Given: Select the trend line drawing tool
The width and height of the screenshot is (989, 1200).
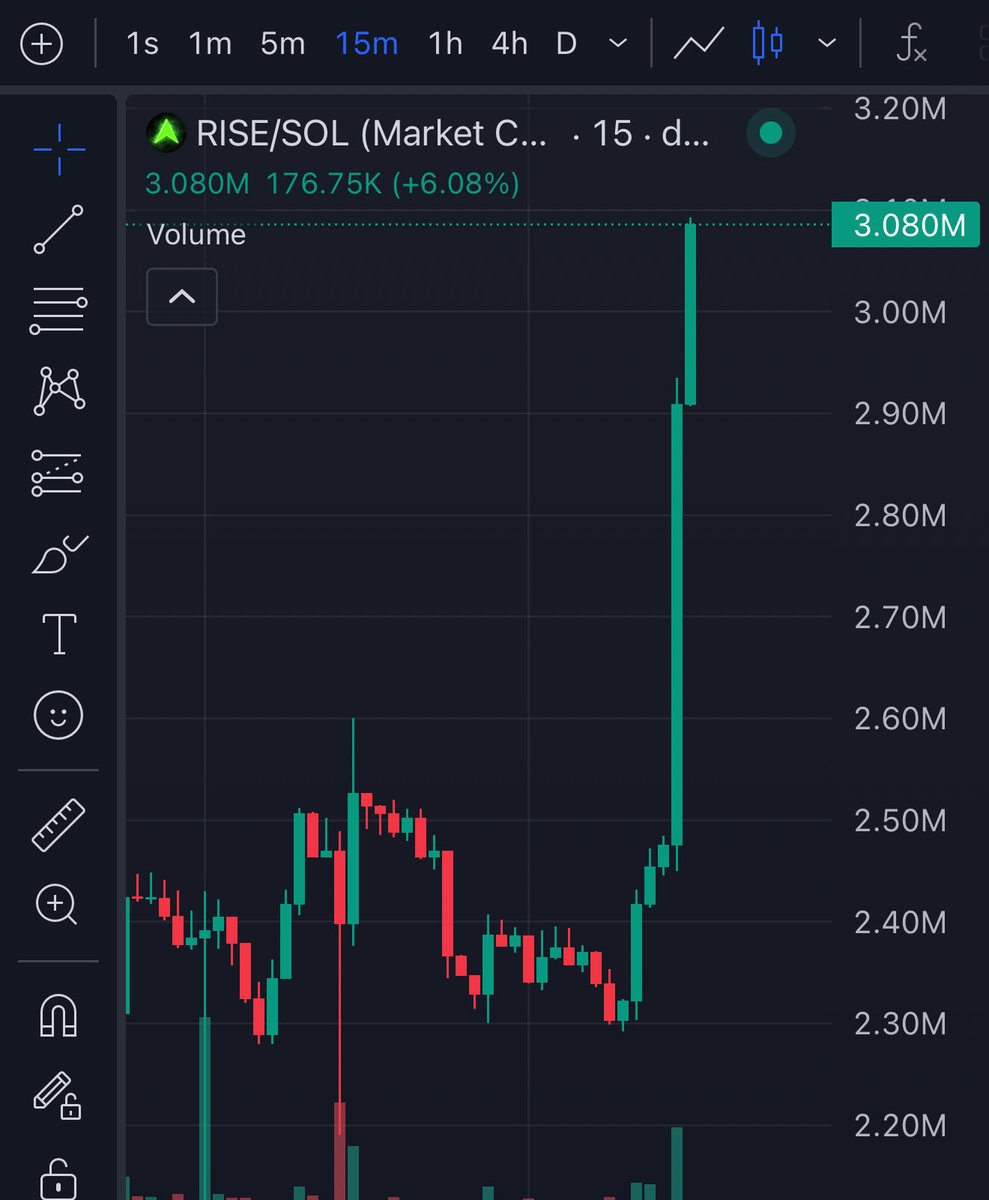Looking at the screenshot, I should tap(59, 229).
